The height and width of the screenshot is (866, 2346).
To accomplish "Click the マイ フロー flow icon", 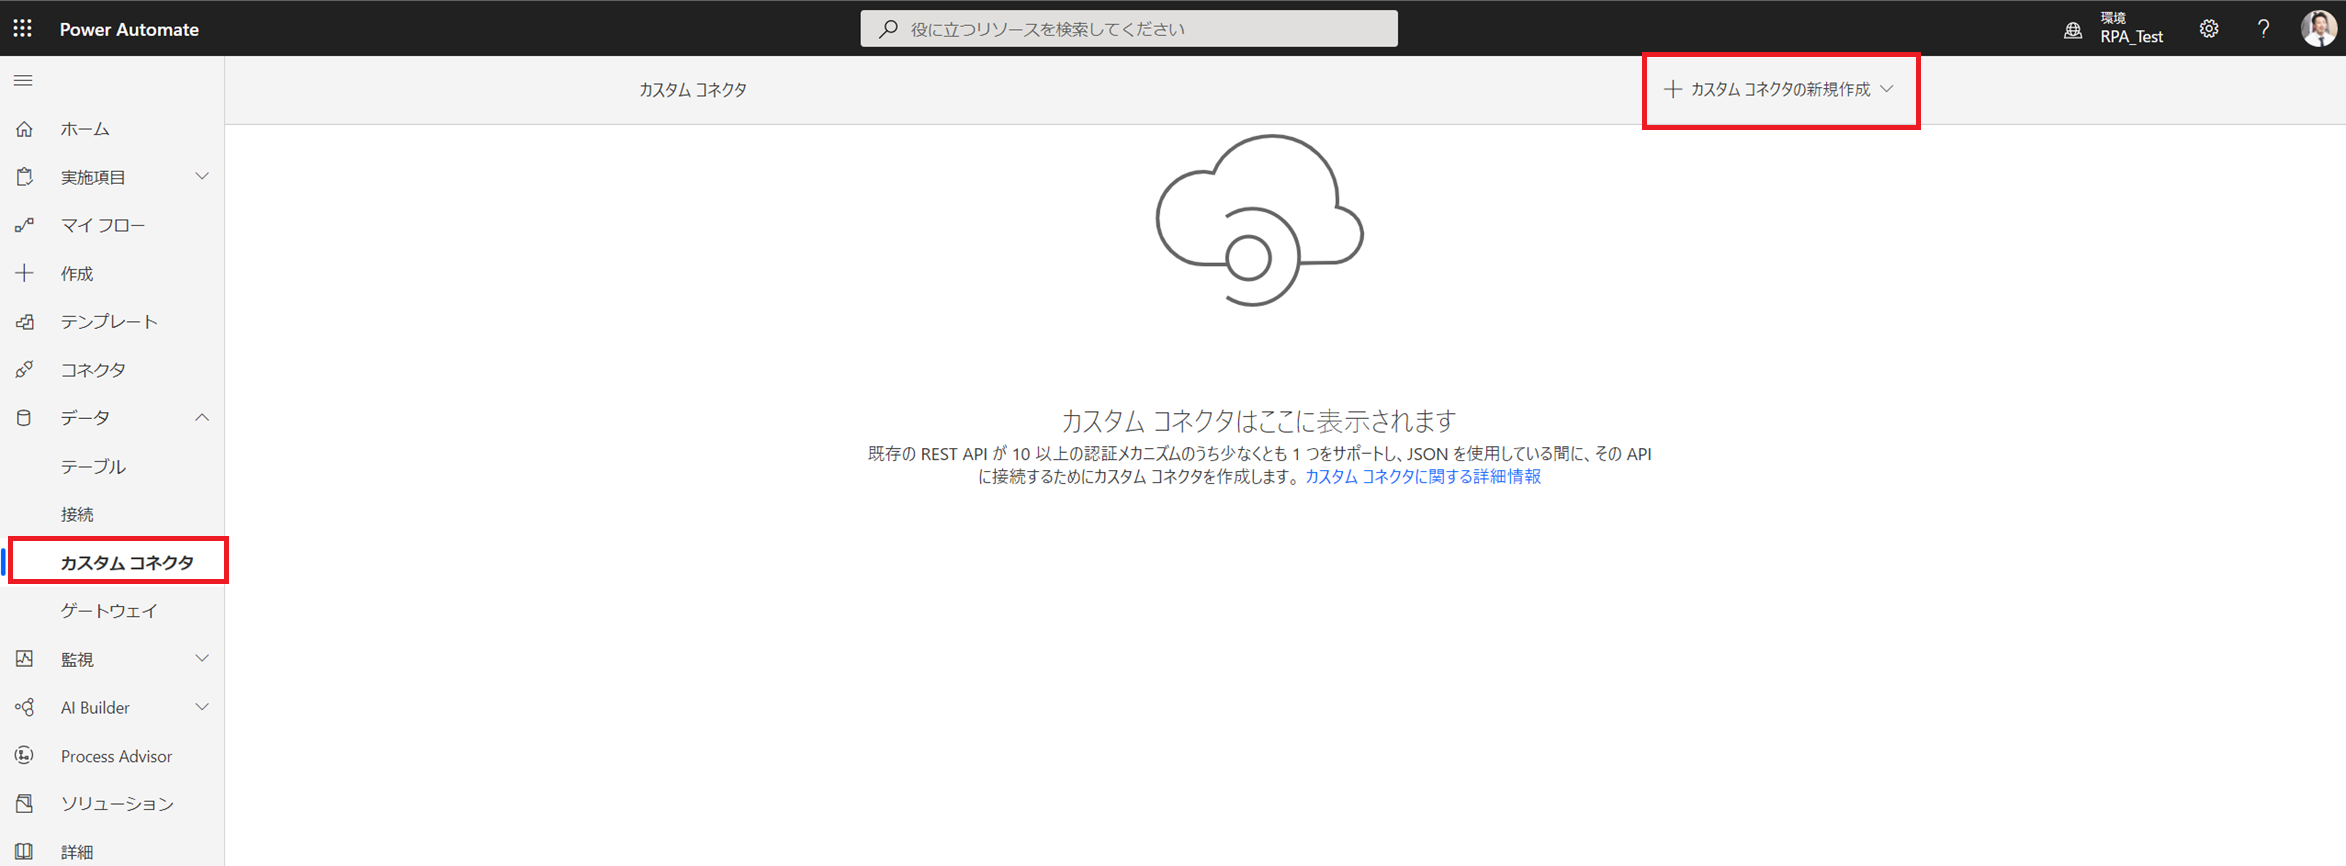I will [x=24, y=225].
